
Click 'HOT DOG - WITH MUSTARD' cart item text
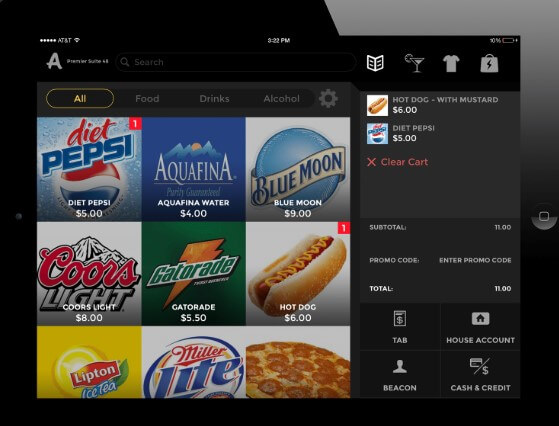pyautogui.click(x=445, y=100)
